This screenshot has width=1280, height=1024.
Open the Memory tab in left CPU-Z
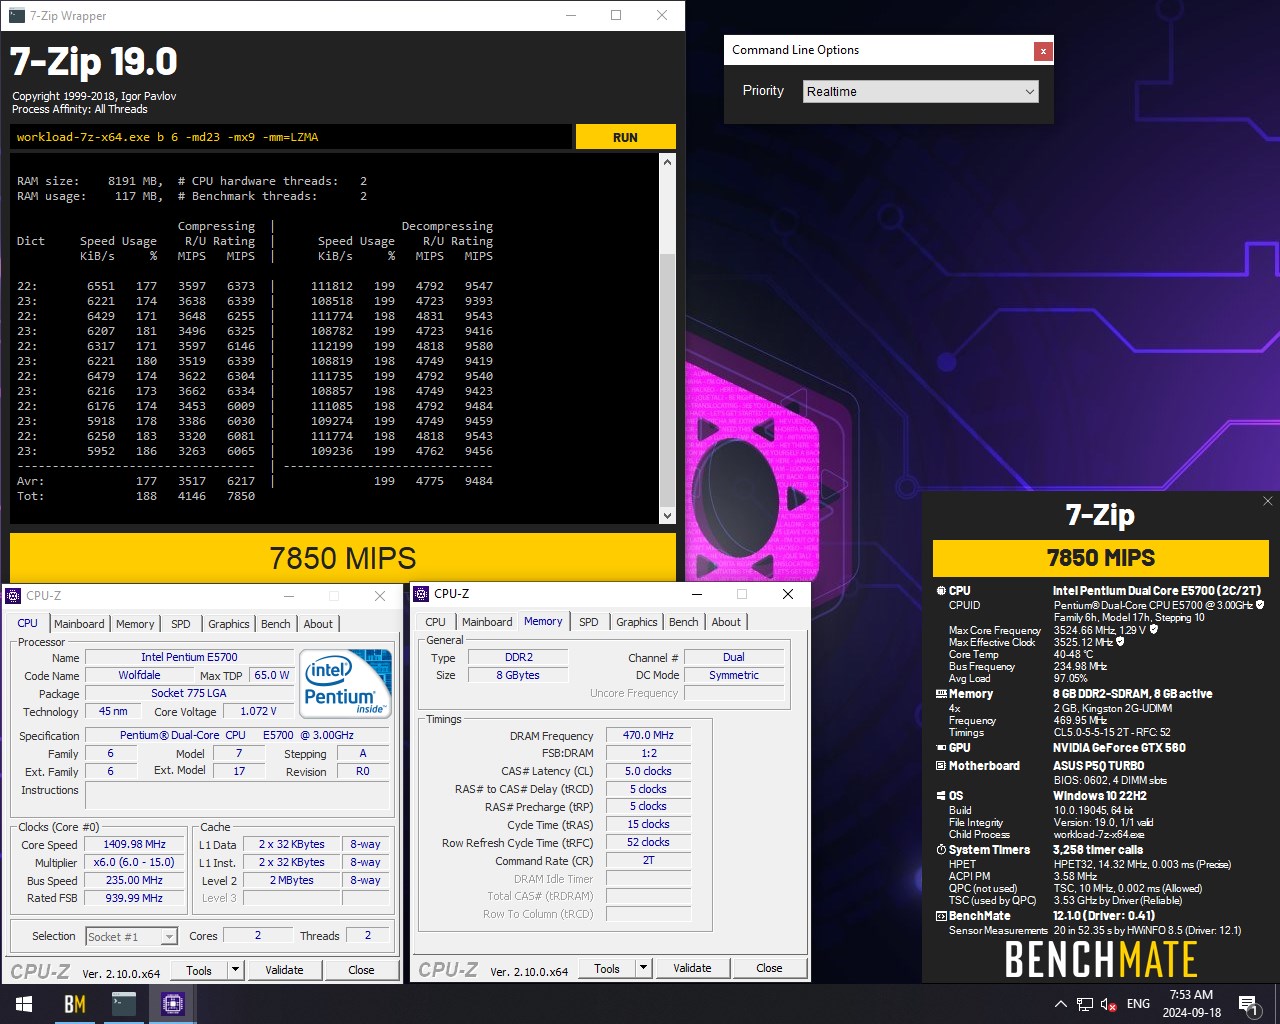tap(135, 623)
